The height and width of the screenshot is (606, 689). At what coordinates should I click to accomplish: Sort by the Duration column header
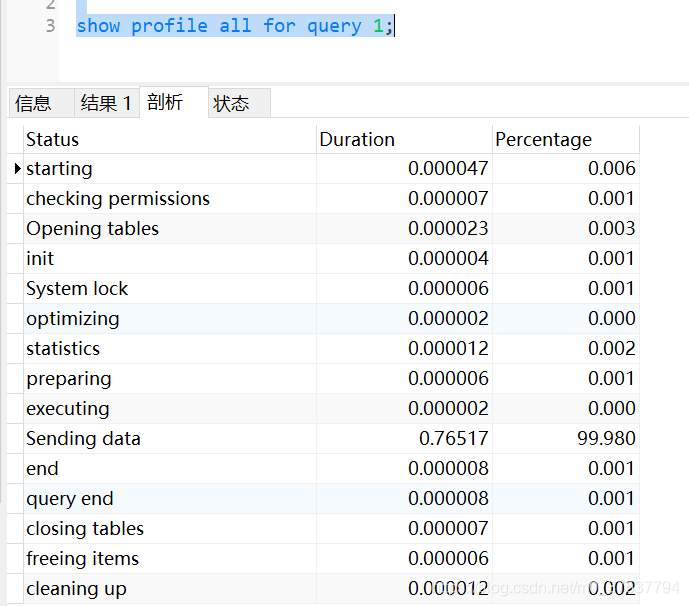[x=404, y=139]
